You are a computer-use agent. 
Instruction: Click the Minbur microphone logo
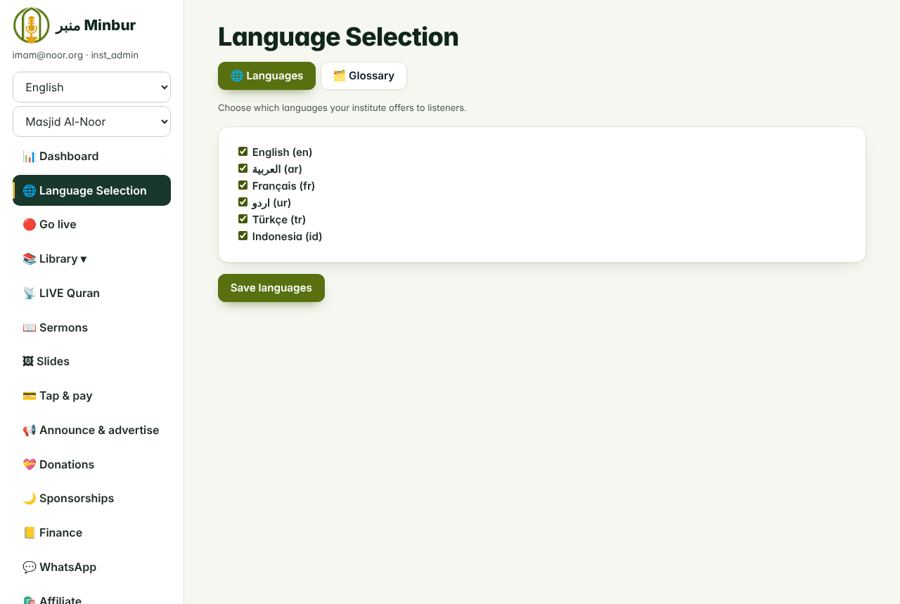31,25
